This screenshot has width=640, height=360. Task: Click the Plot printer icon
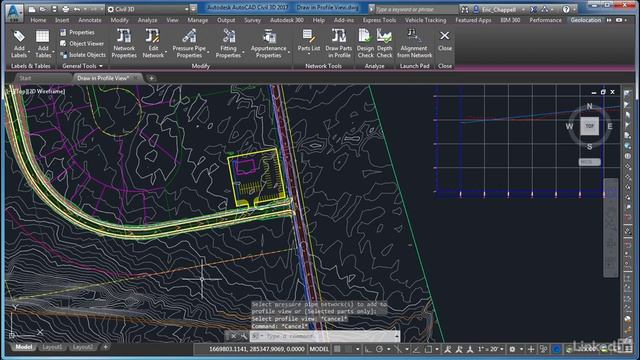tap(65, 9)
